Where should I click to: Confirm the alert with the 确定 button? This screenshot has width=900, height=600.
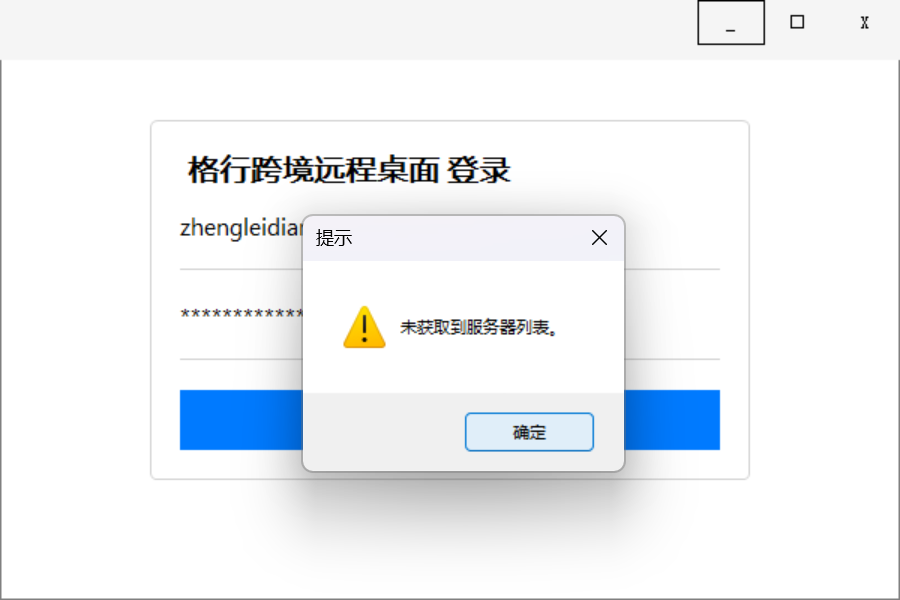(529, 432)
